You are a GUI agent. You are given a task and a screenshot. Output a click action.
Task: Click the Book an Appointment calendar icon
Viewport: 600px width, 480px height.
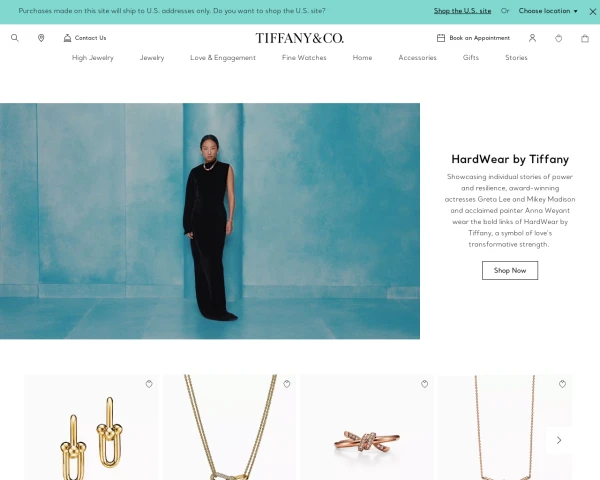(441, 38)
